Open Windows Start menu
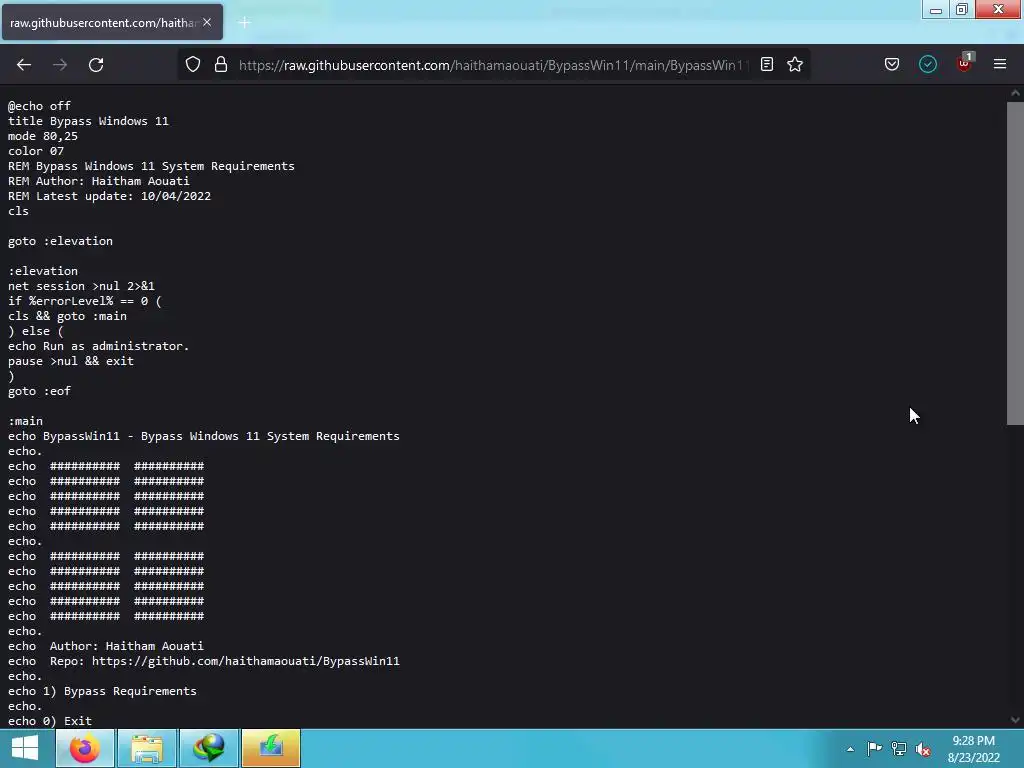Viewport: 1024px width, 768px height. (25, 748)
